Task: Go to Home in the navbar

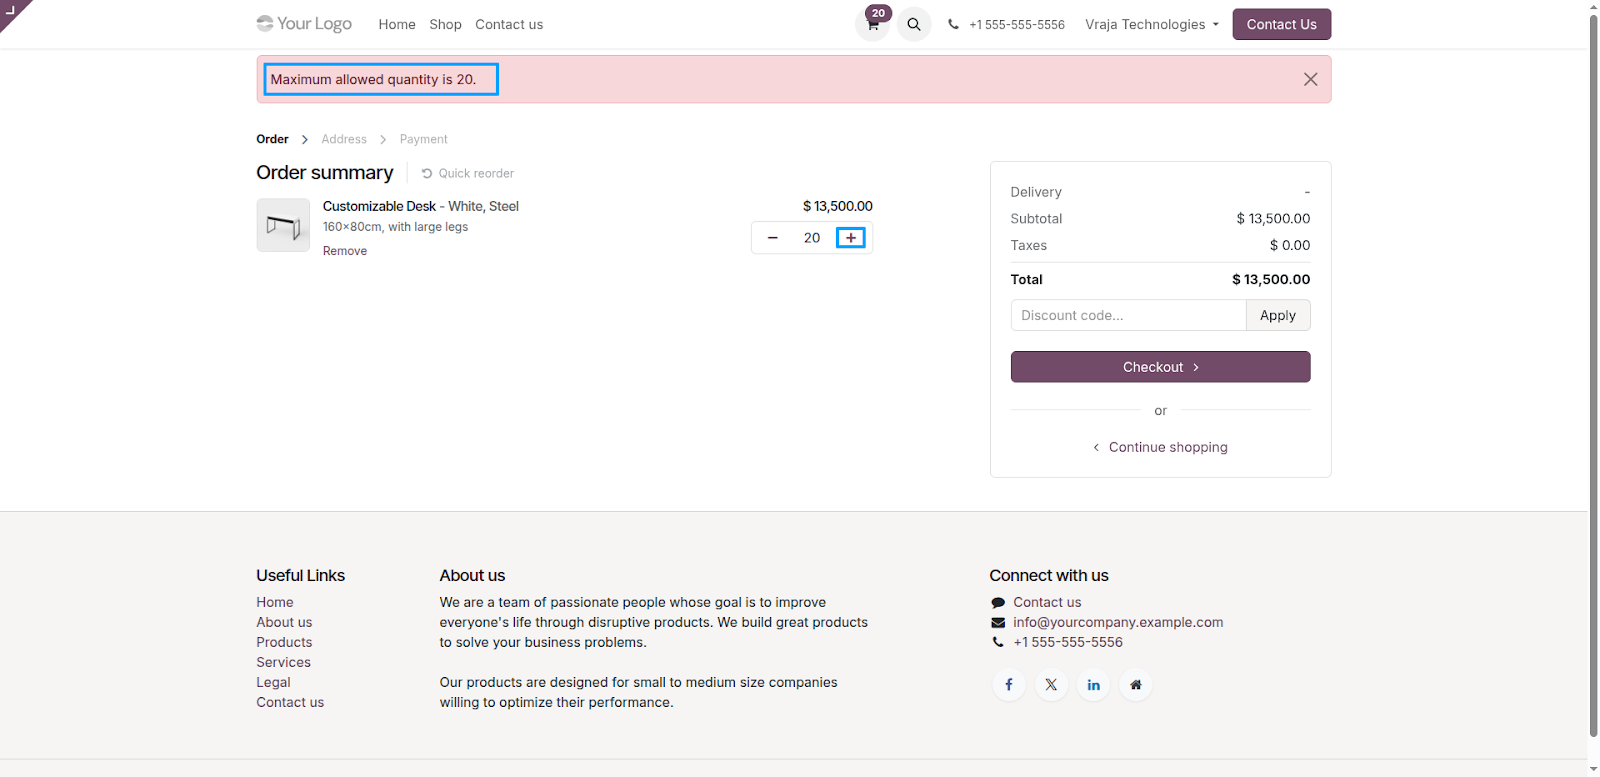Action: coord(397,24)
